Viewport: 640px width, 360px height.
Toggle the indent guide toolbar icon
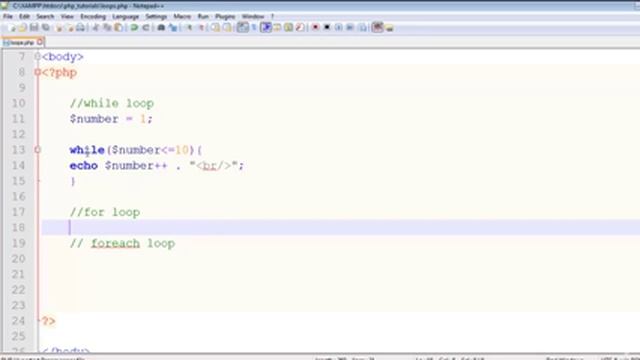pos(266,28)
